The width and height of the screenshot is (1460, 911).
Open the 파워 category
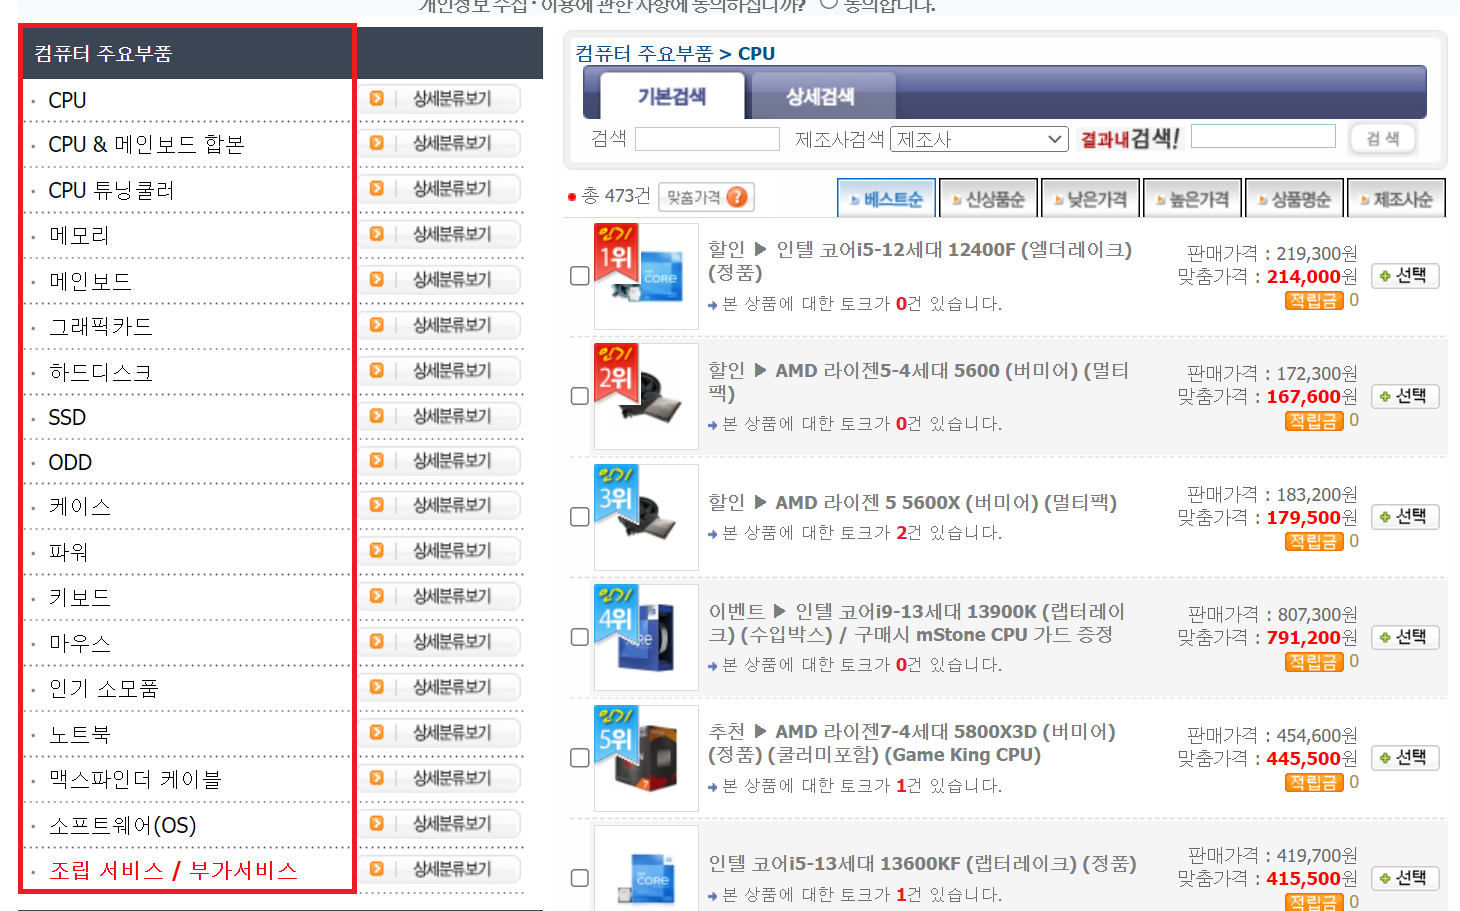tap(68, 552)
